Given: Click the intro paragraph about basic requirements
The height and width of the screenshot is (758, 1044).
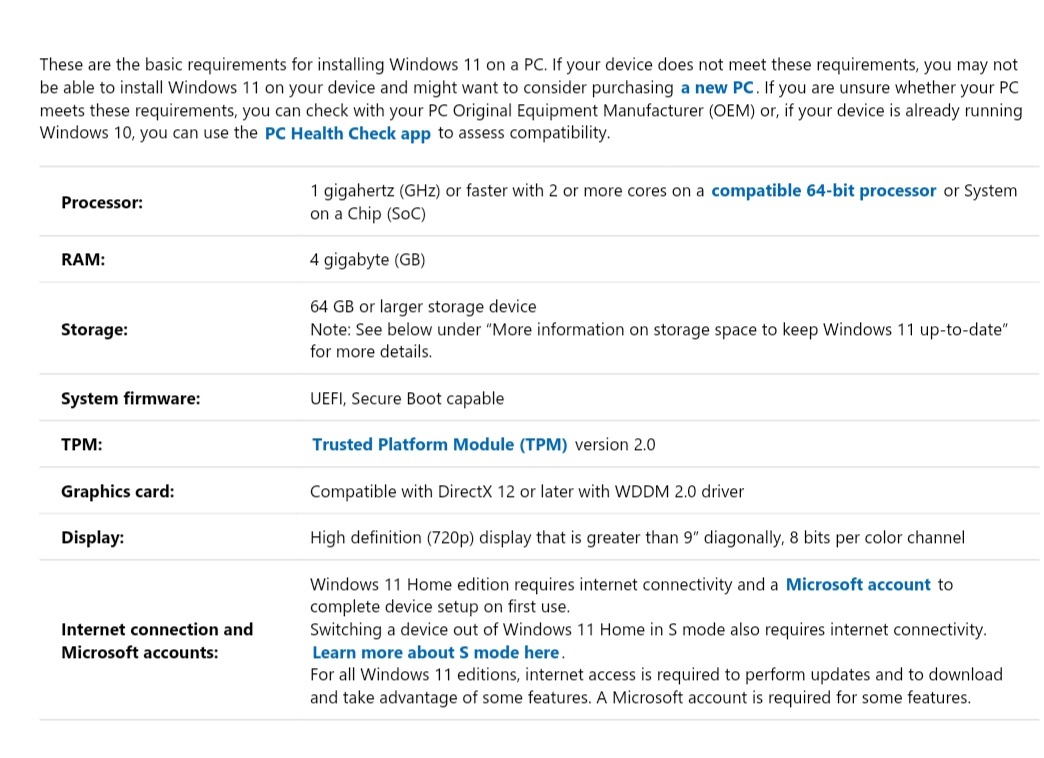Looking at the screenshot, I should (531, 99).
